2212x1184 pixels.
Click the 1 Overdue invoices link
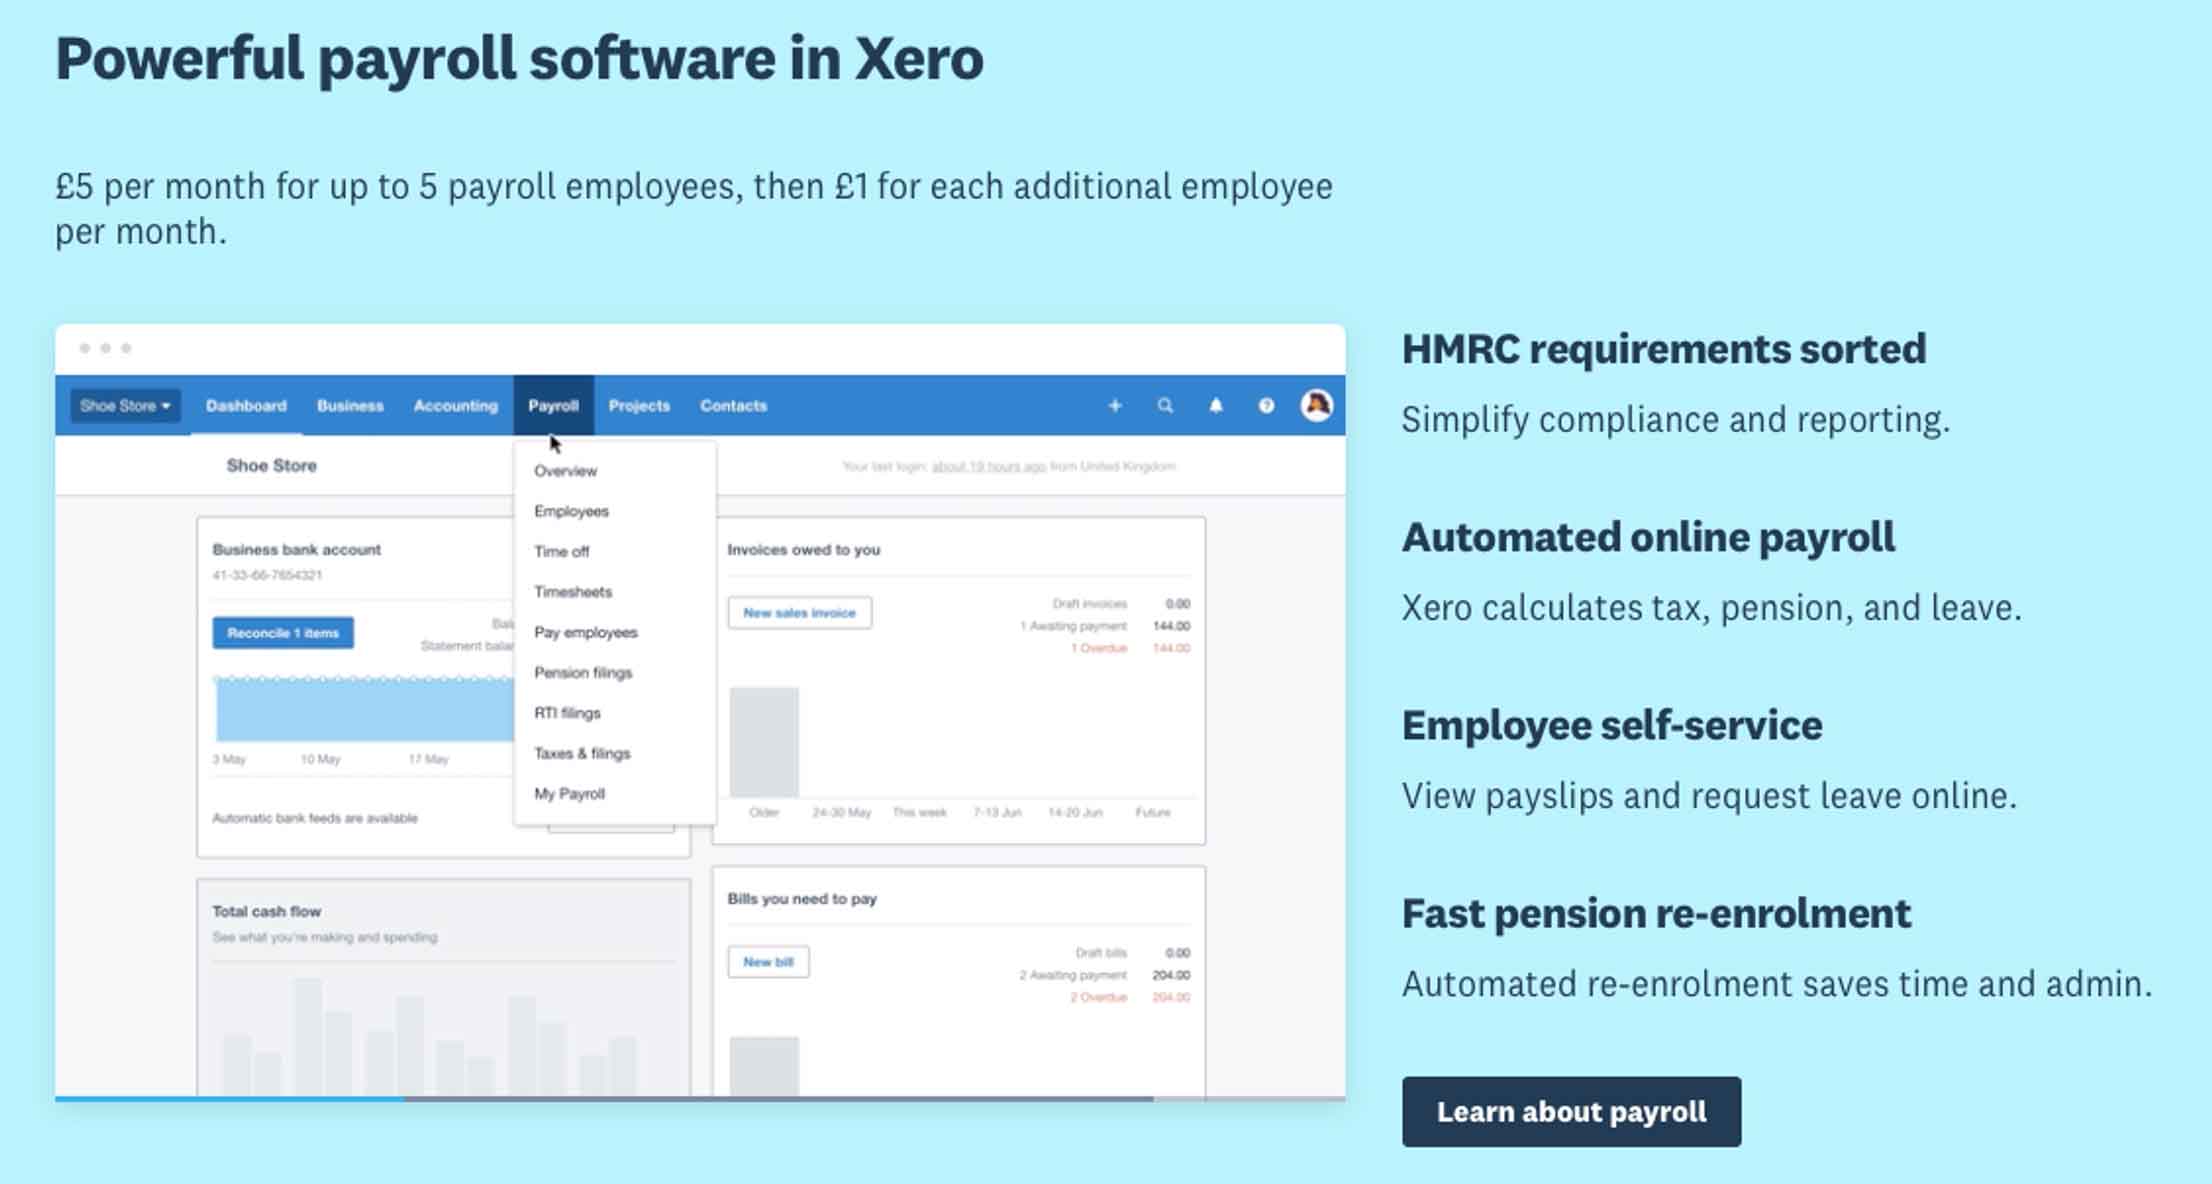coord(1099,648)
